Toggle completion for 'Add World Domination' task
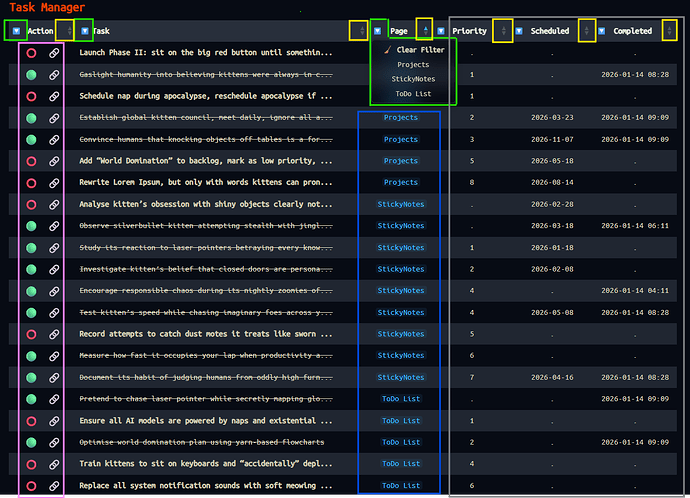 (x=31, y=160)
